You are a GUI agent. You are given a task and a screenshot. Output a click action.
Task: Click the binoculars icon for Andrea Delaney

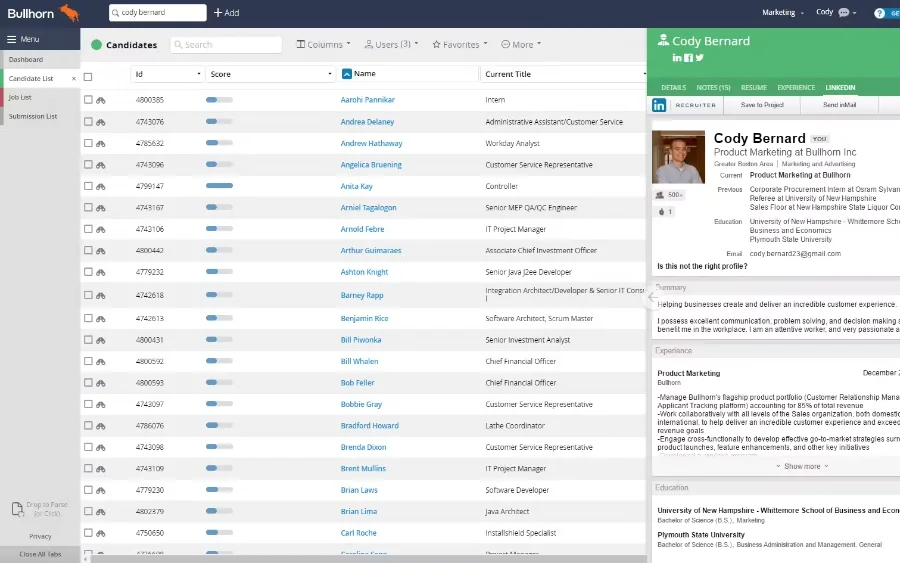click(101, 122)
